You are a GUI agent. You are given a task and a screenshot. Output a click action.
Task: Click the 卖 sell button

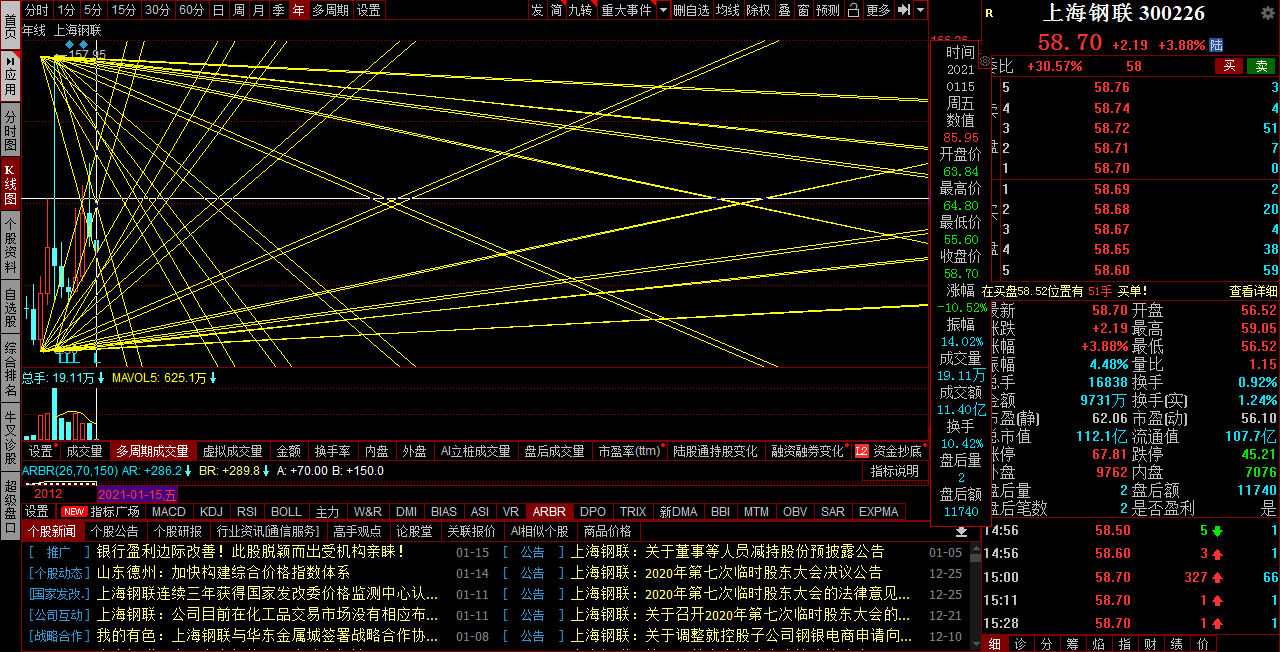pyautogui.click(x=1261, y=66)
